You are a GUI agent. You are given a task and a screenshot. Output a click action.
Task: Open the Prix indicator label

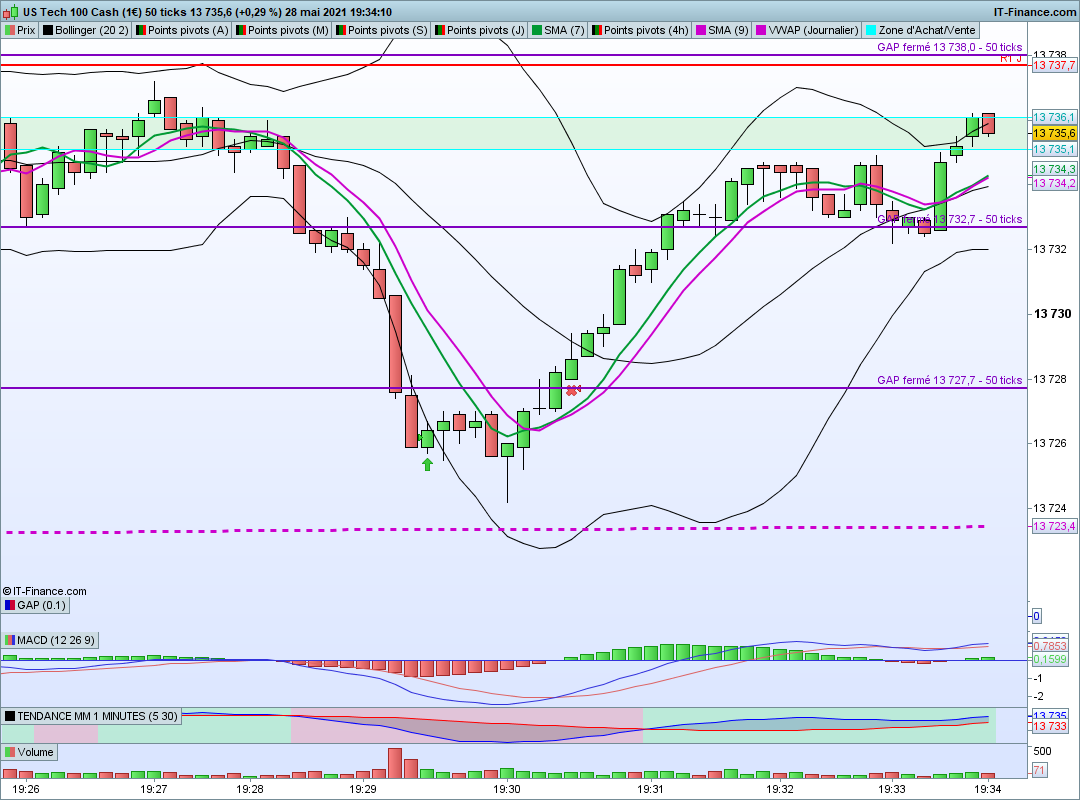point(20,30)
